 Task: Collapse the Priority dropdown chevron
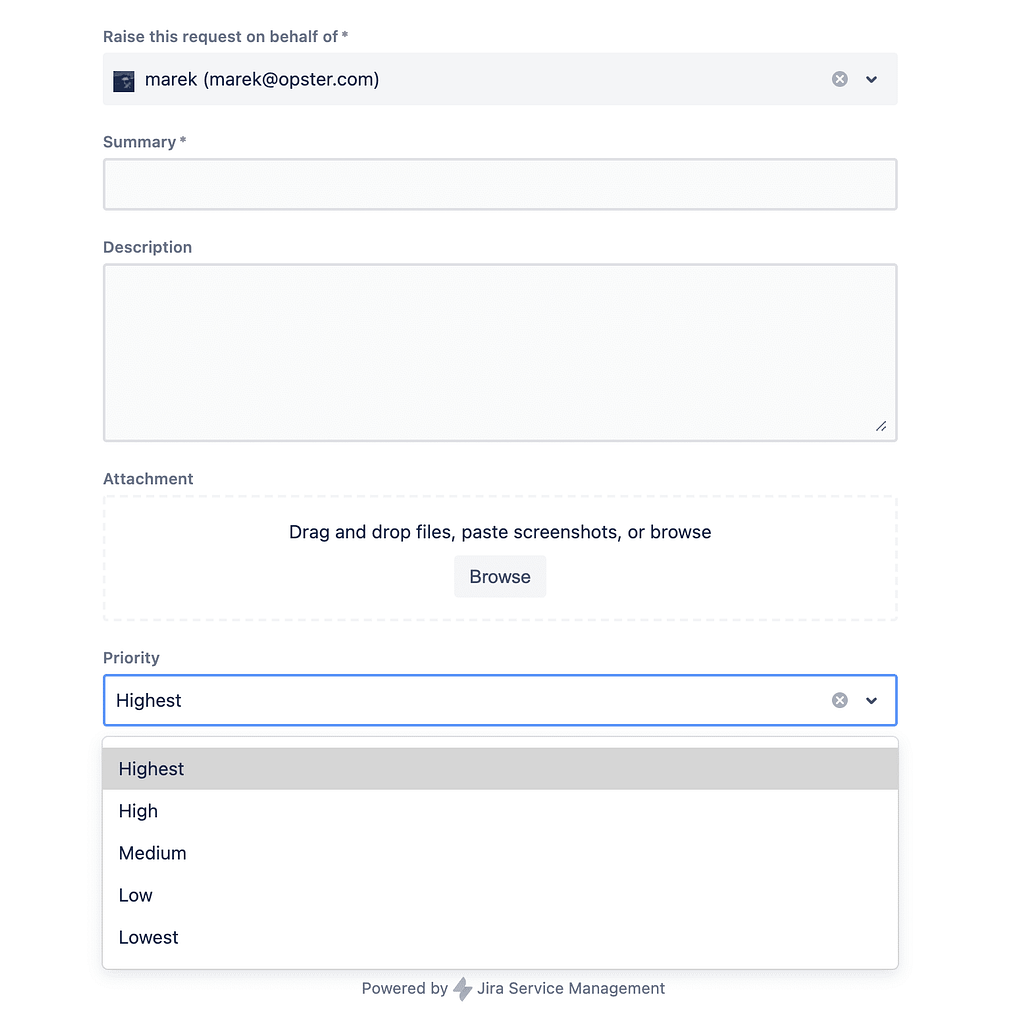[x=871, y=700]
